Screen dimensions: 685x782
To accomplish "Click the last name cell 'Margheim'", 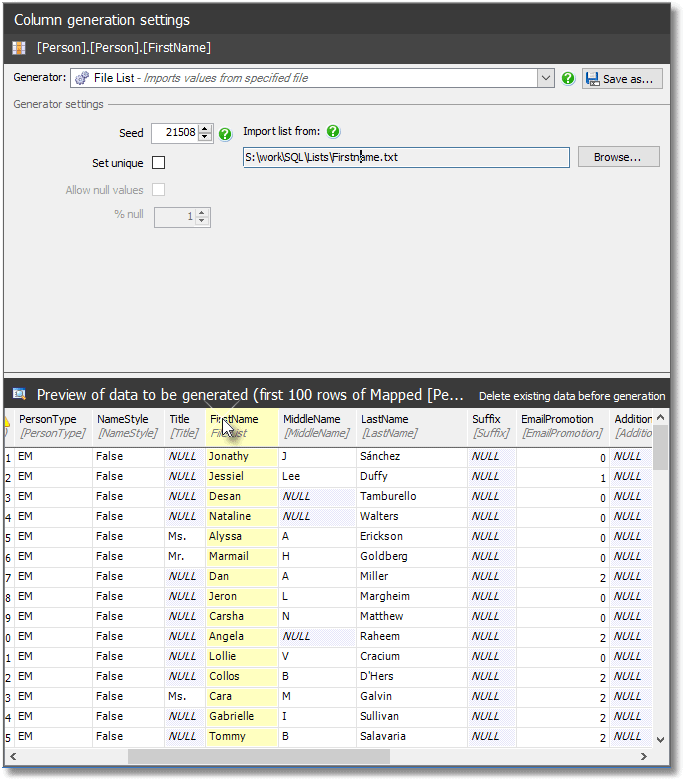I will coord(412,596).
